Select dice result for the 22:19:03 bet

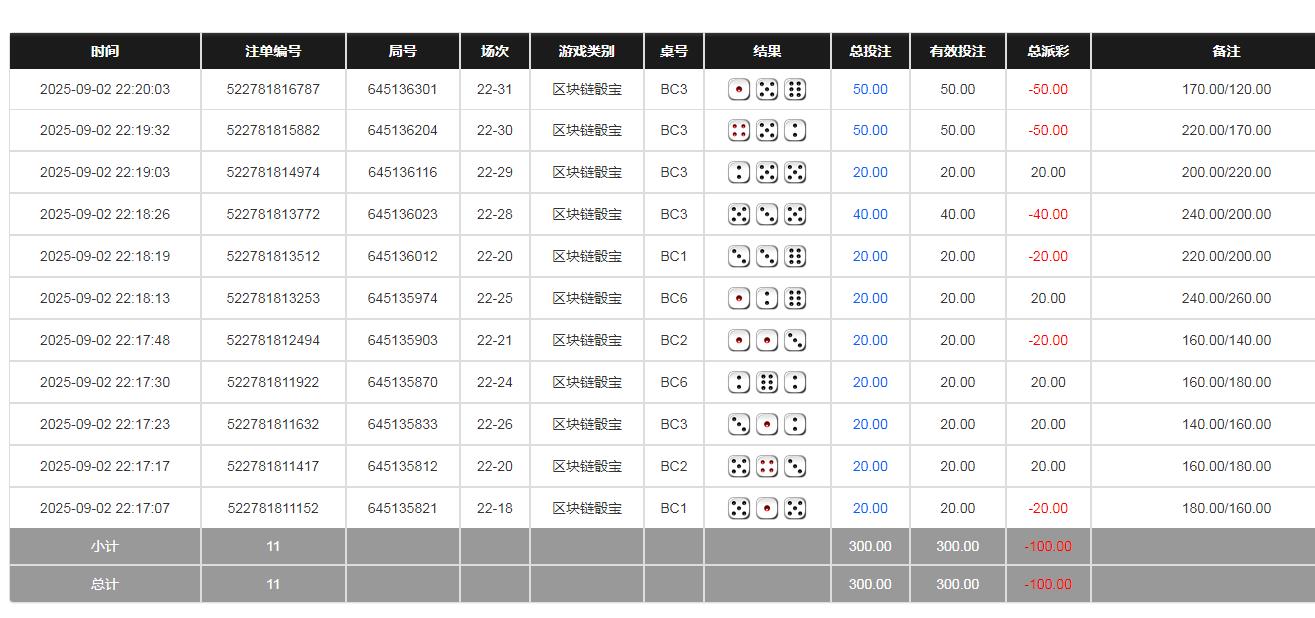767,173
